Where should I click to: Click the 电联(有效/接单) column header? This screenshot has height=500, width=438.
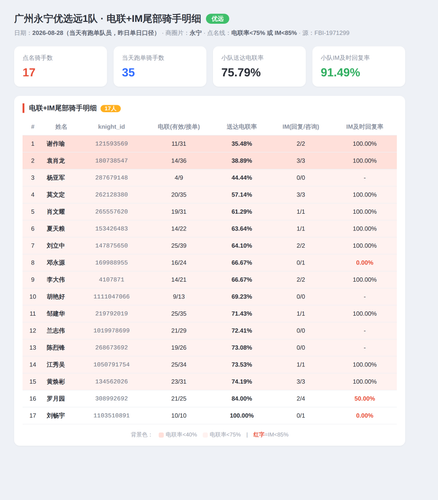pos(179,127)
